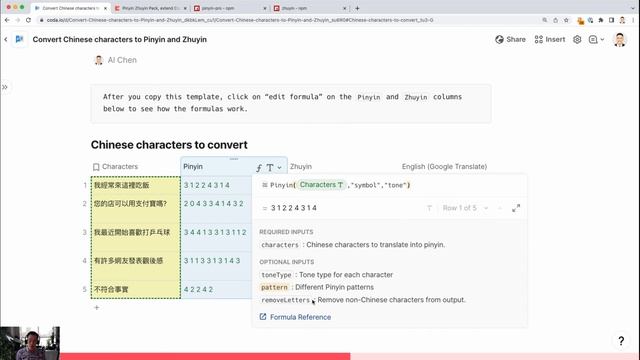
Task: Reload the page
Action: click(x=28, y=20)
